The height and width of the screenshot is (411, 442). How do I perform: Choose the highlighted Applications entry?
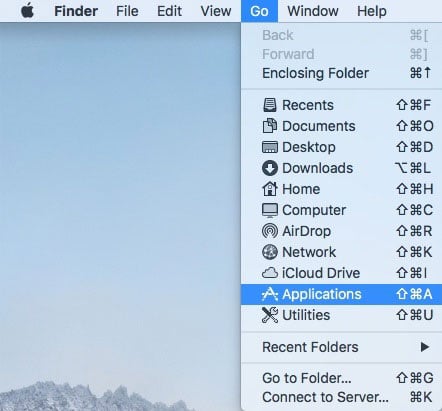[x=341, y=294]
